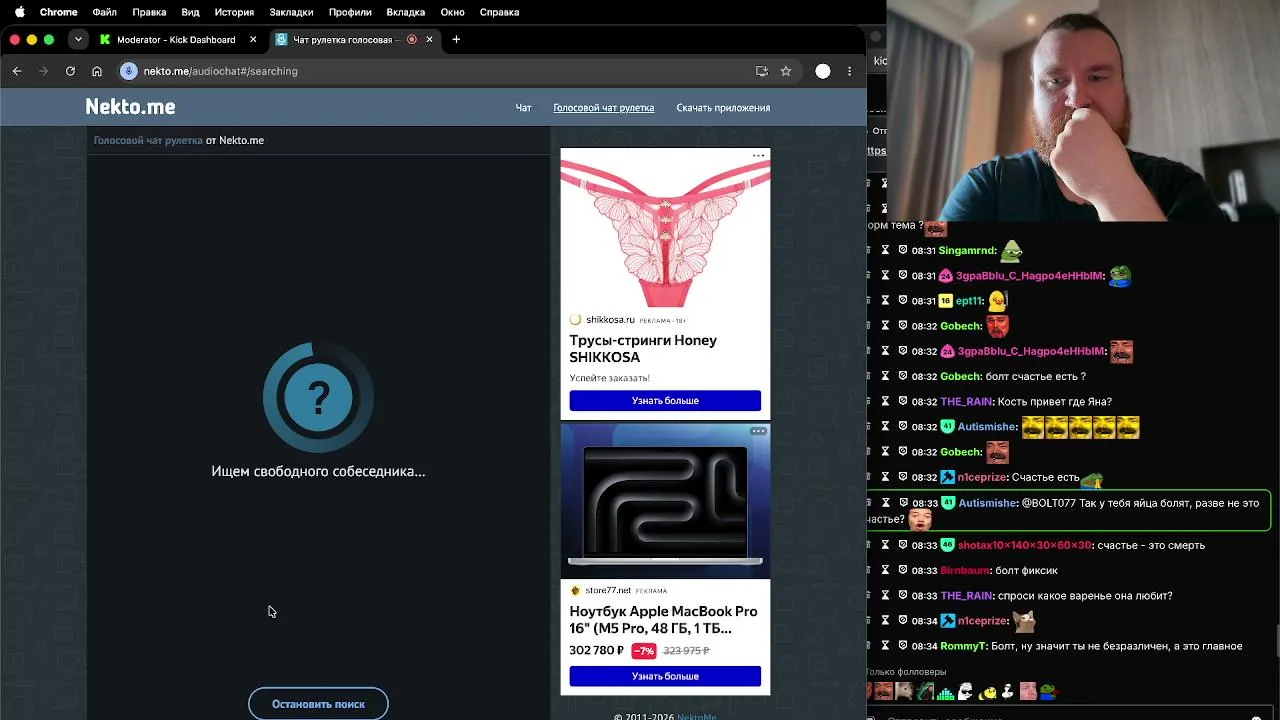The height and width of the screenshot is (720, 1280).
Task: Open the Чат navigation link
Action: coord(523,108)
